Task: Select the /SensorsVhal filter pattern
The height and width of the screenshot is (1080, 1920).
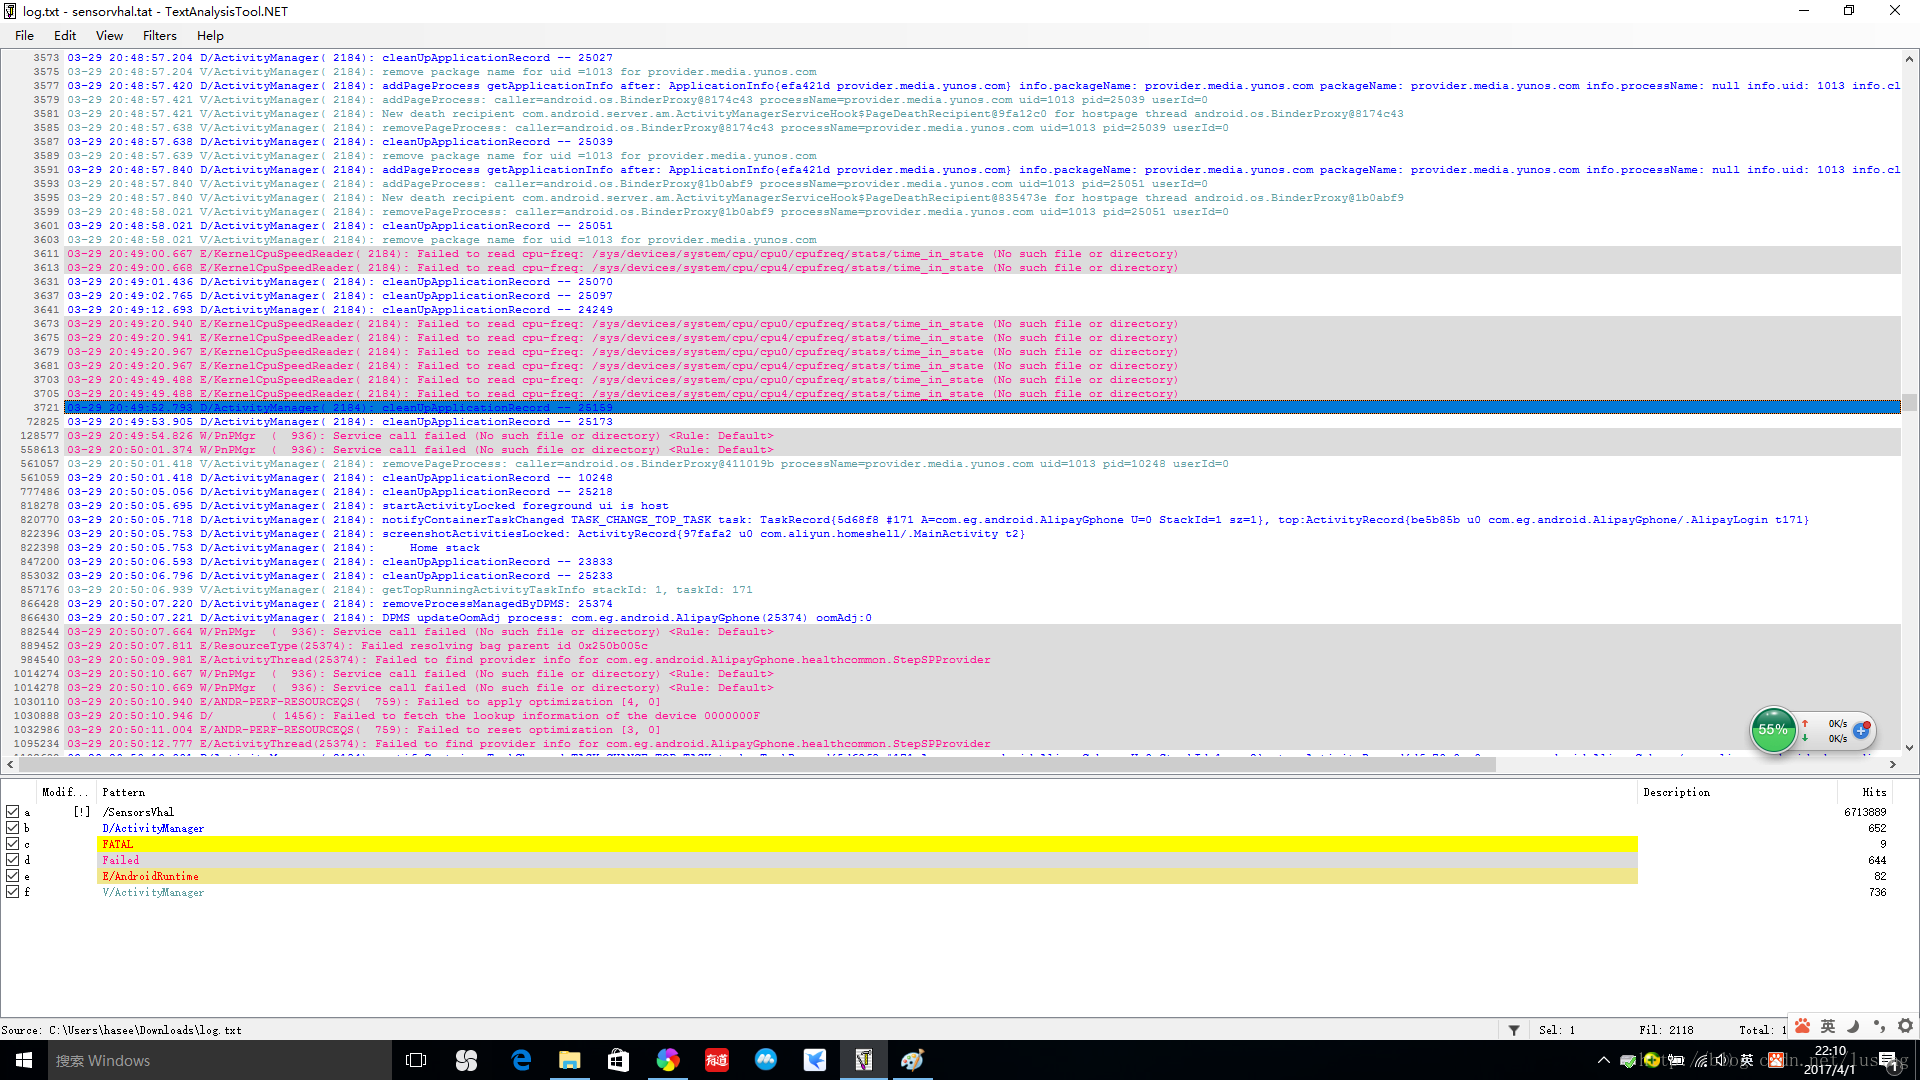Action: [x=138, y=812]
